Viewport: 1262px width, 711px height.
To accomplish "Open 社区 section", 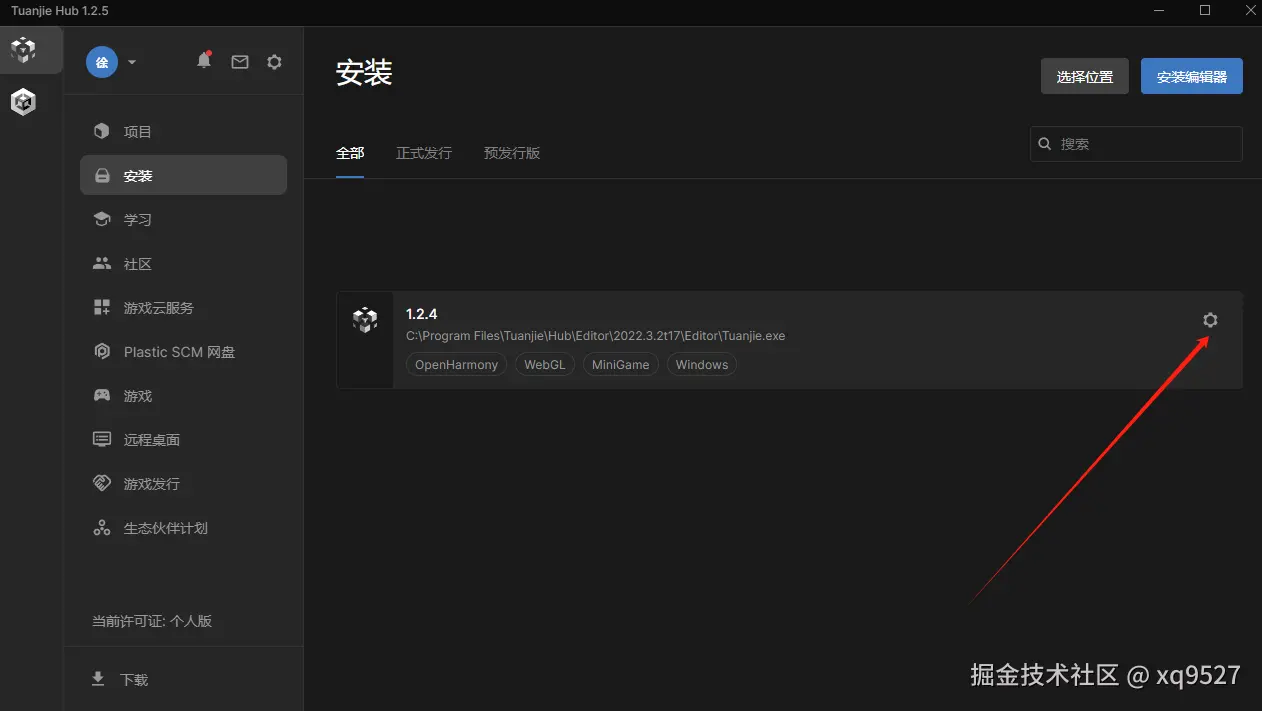I will click(183, 264).
